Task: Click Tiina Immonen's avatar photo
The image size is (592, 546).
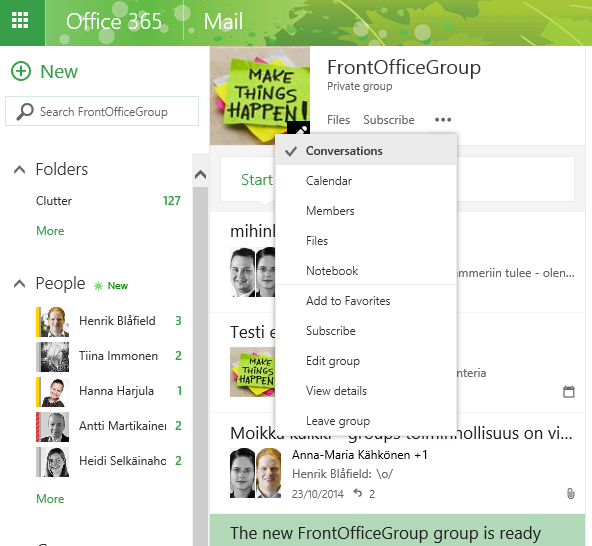Action: (x=55, y=357)
